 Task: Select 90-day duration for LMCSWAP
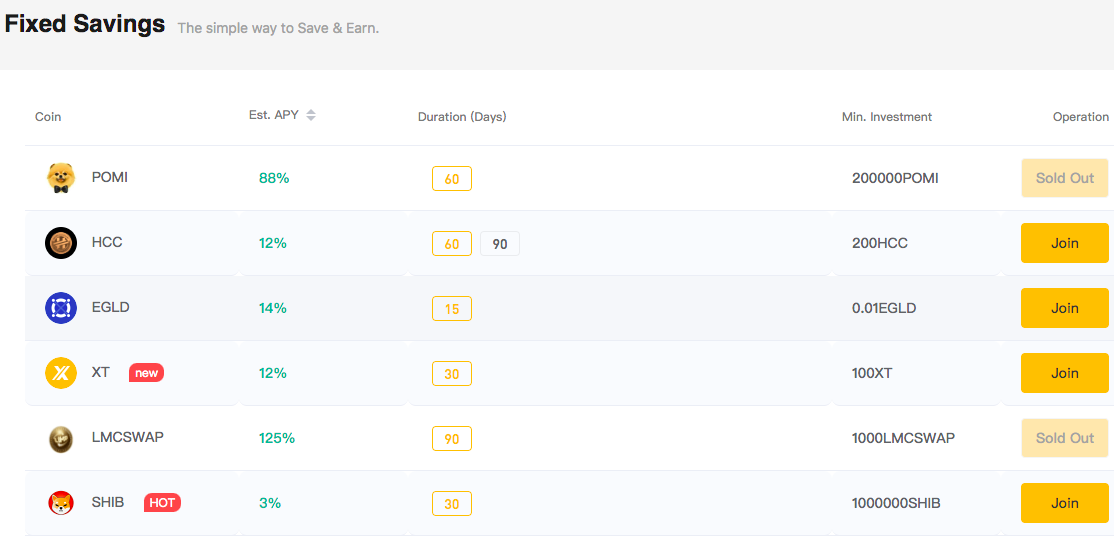click(452, 439)
